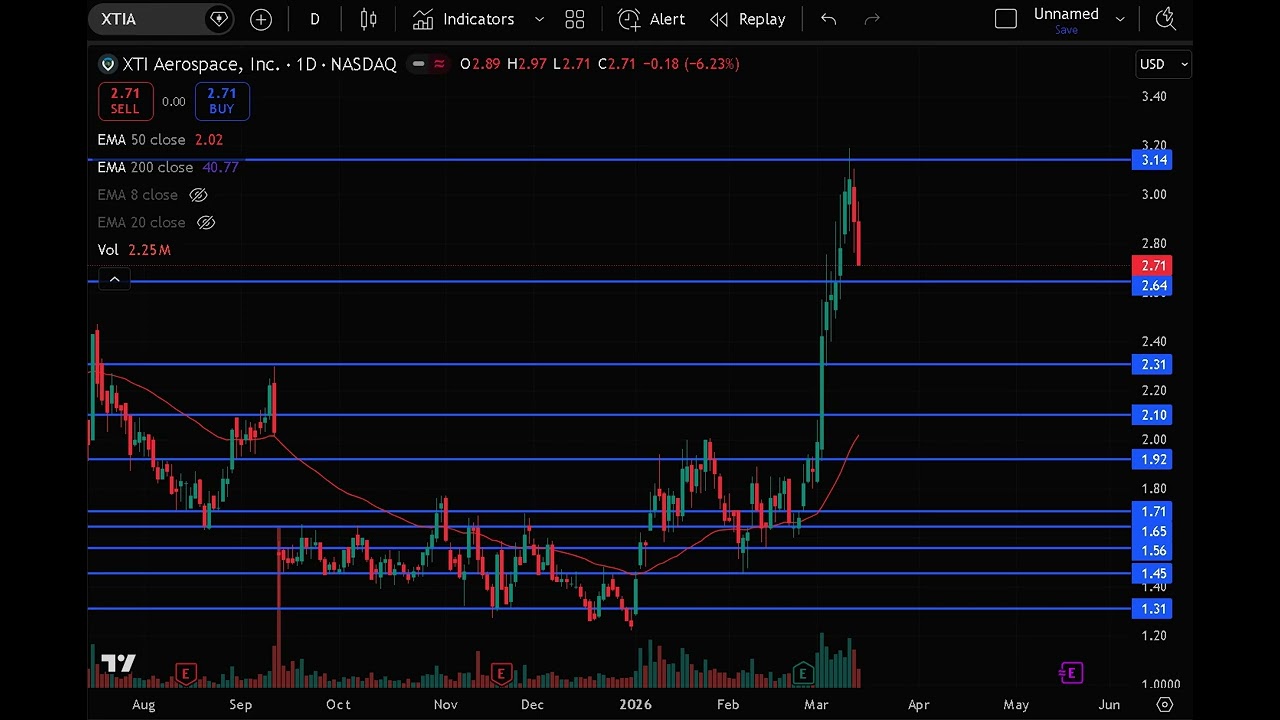Viewport: 1280px width, 720px height.
Task: Show the hidden EMA 20 close indicator
Action: [206, 222]
